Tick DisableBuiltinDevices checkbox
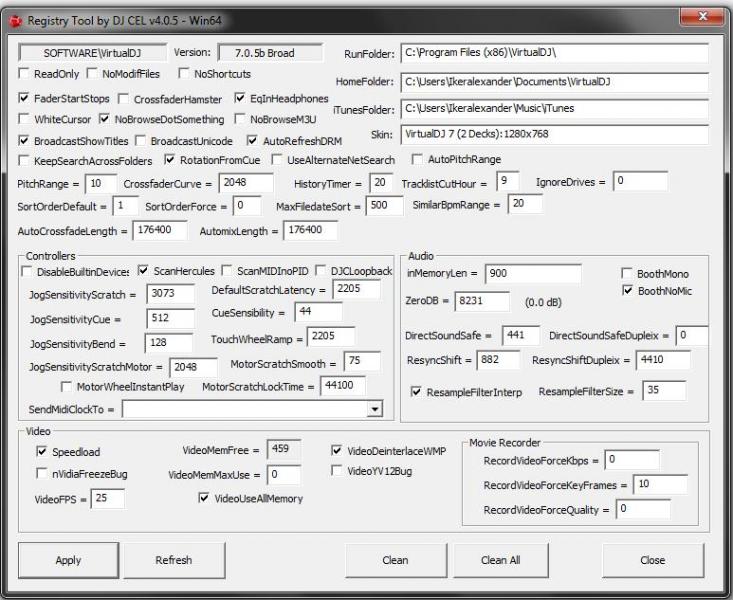 tap(27, 271)
